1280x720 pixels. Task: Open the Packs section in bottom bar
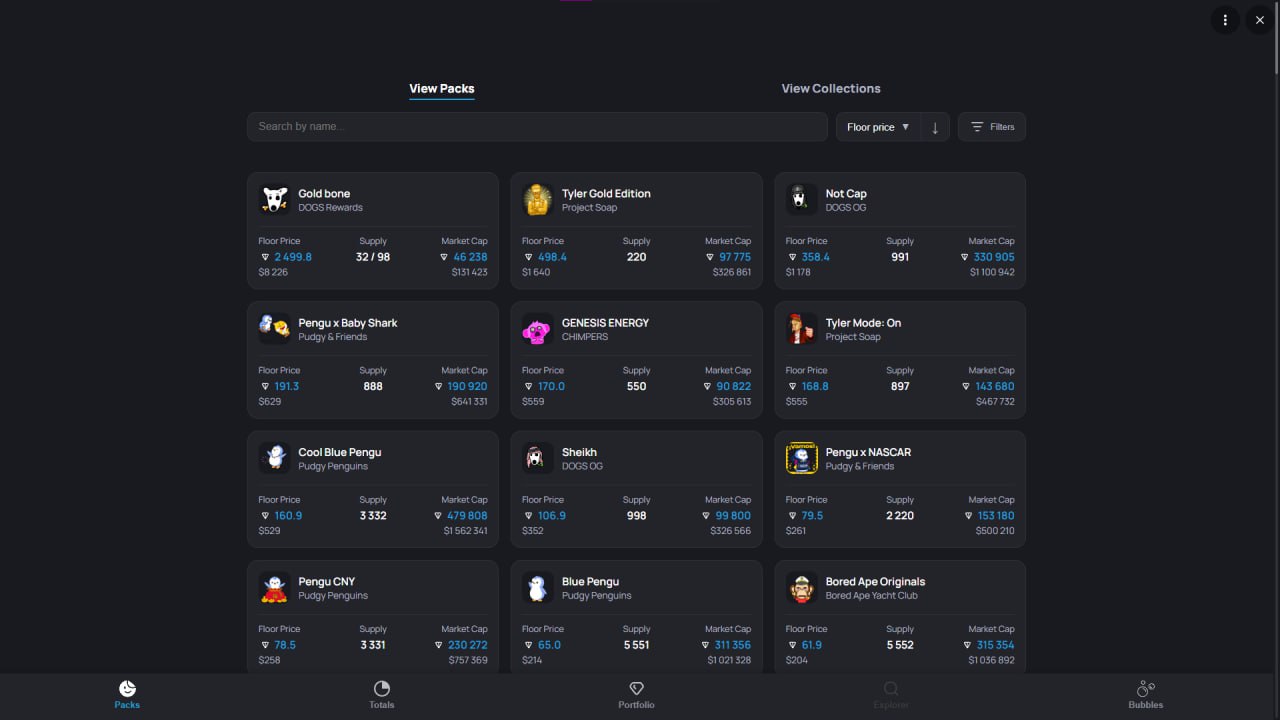(x=127, y=695)
